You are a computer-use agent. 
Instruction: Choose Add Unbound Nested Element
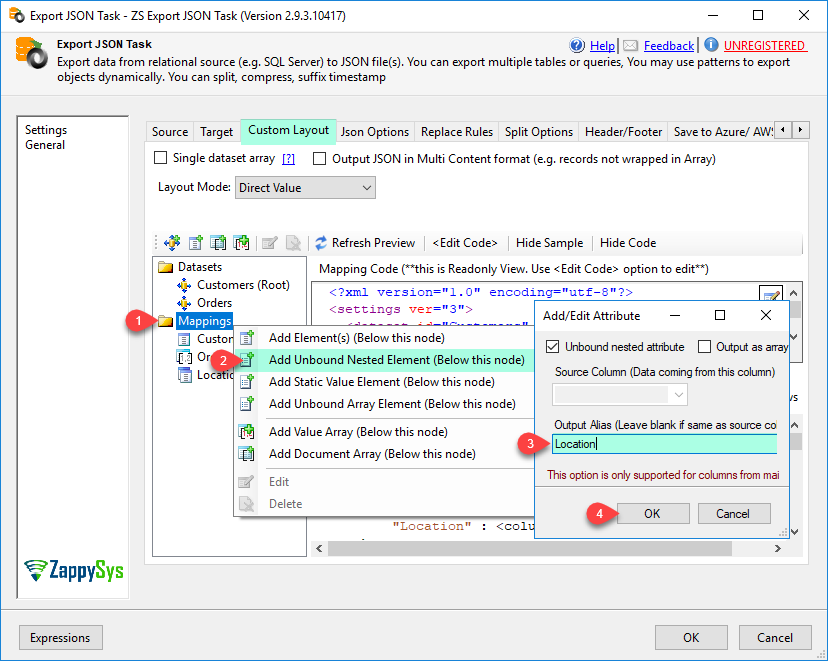pos(384,360)
